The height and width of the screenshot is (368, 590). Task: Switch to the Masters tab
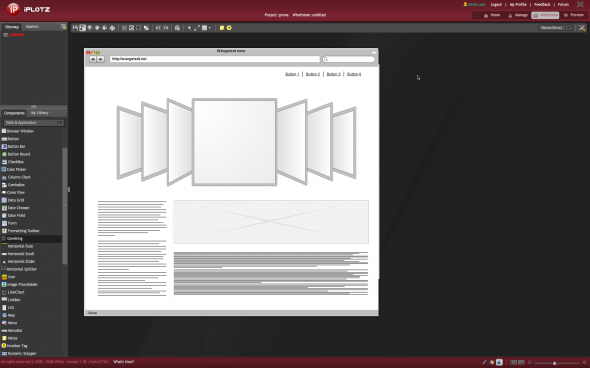click(x=32, y=27)
